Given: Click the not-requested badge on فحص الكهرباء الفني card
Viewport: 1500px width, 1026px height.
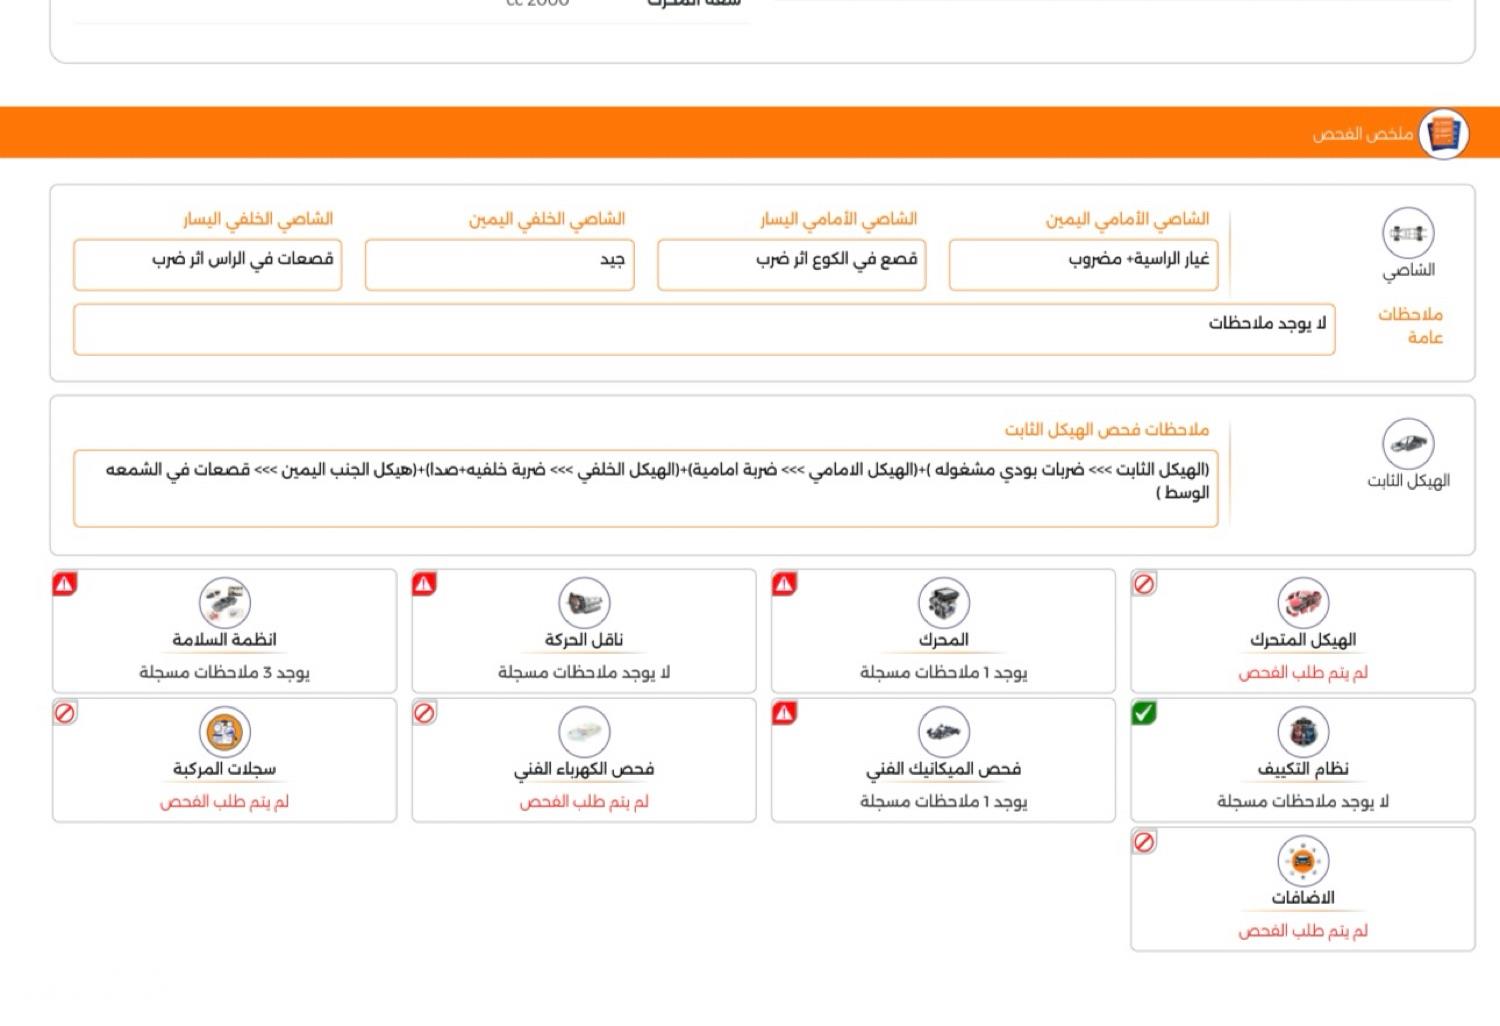Looking at the screenshot, I should pyautogui.click(x=425, y=712).
